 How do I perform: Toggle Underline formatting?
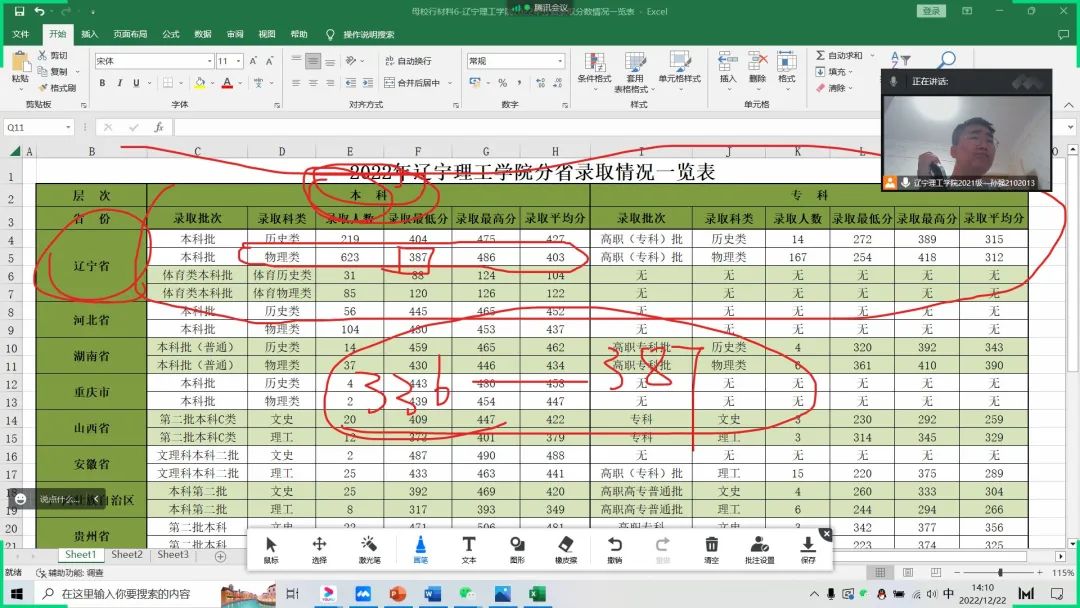136,83
